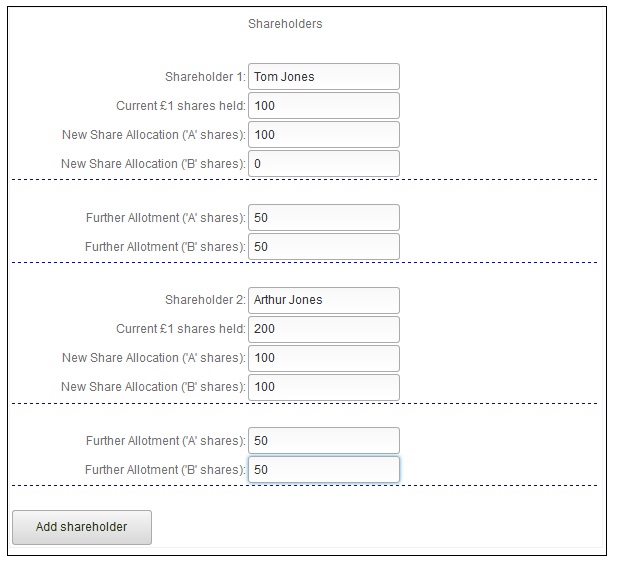Focus Further Allotment 'A' field below Tom Jones
Viewport: 618px width, 566px height.
pyautogui.click(x=323, y=217)
